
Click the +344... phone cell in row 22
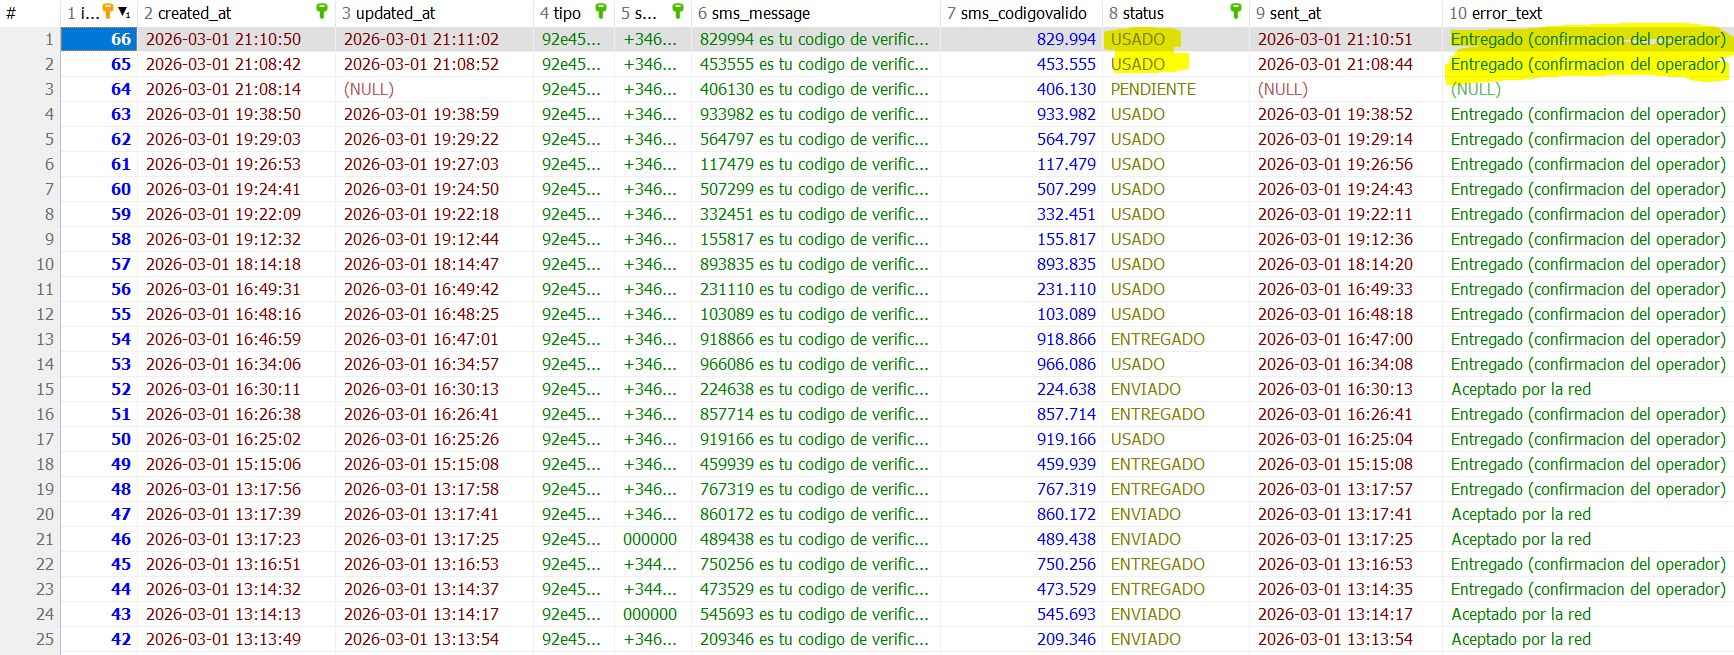650,564
